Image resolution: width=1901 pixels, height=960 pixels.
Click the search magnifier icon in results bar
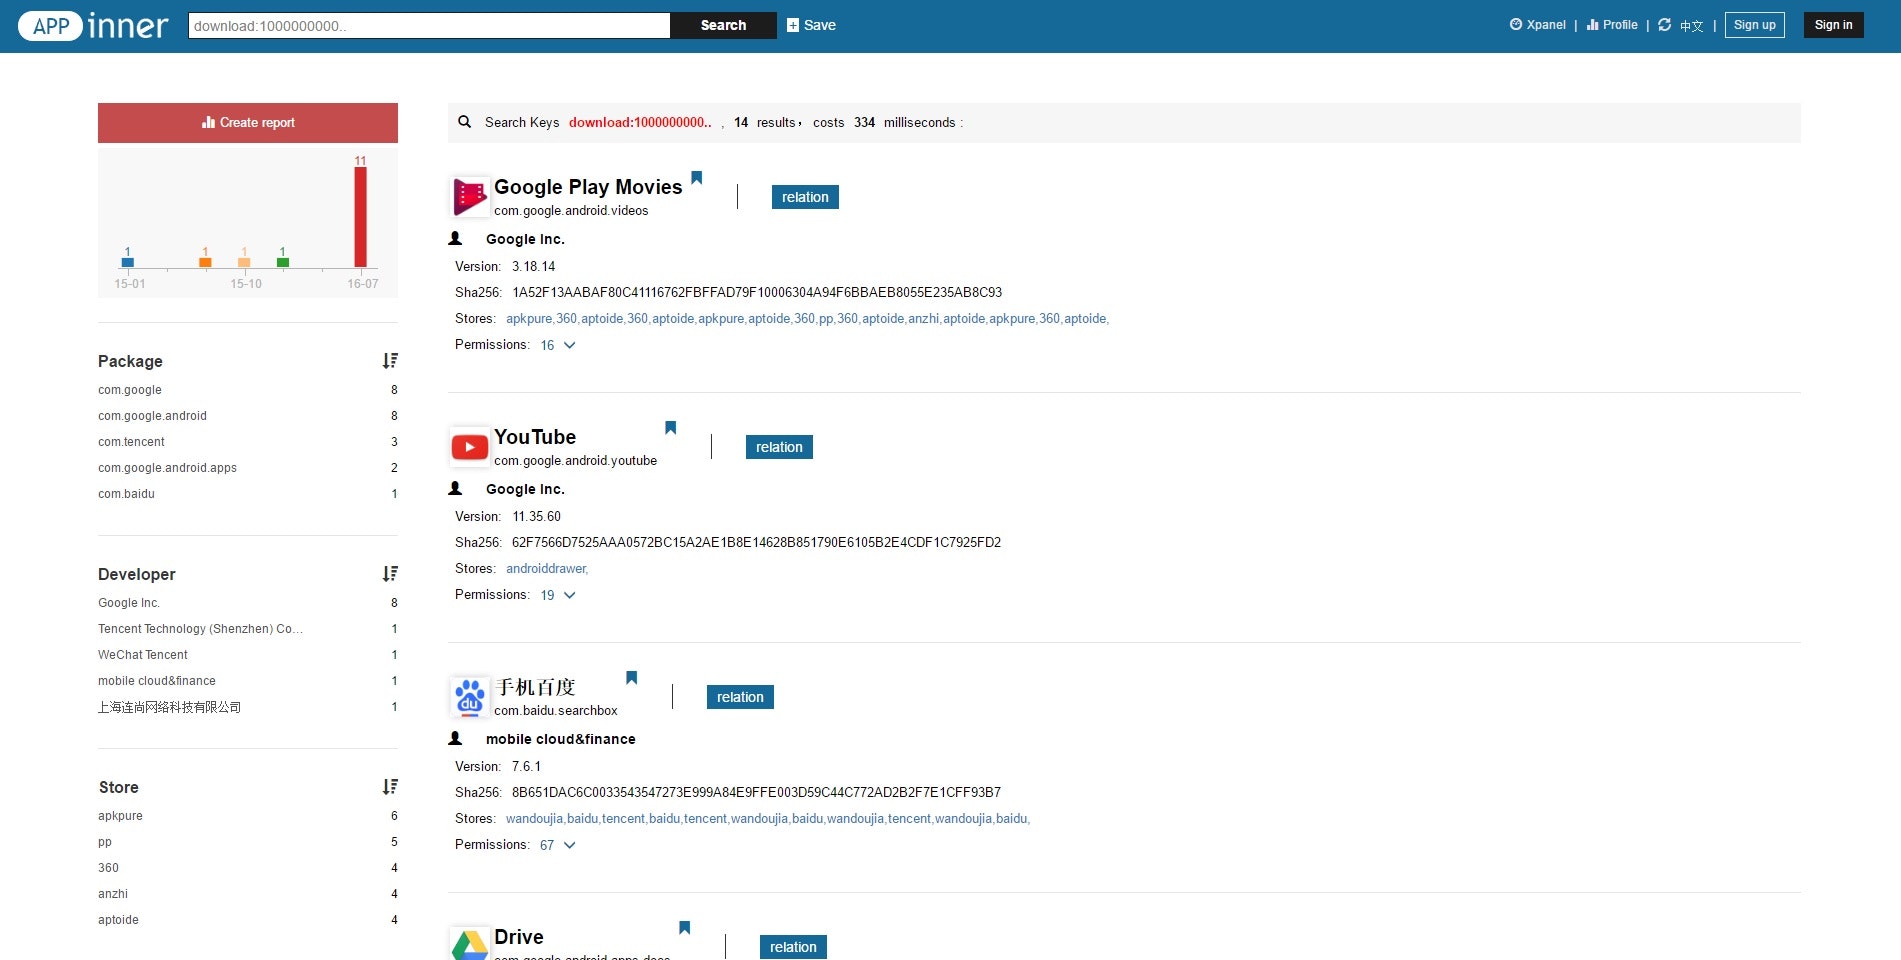[464, 122]
